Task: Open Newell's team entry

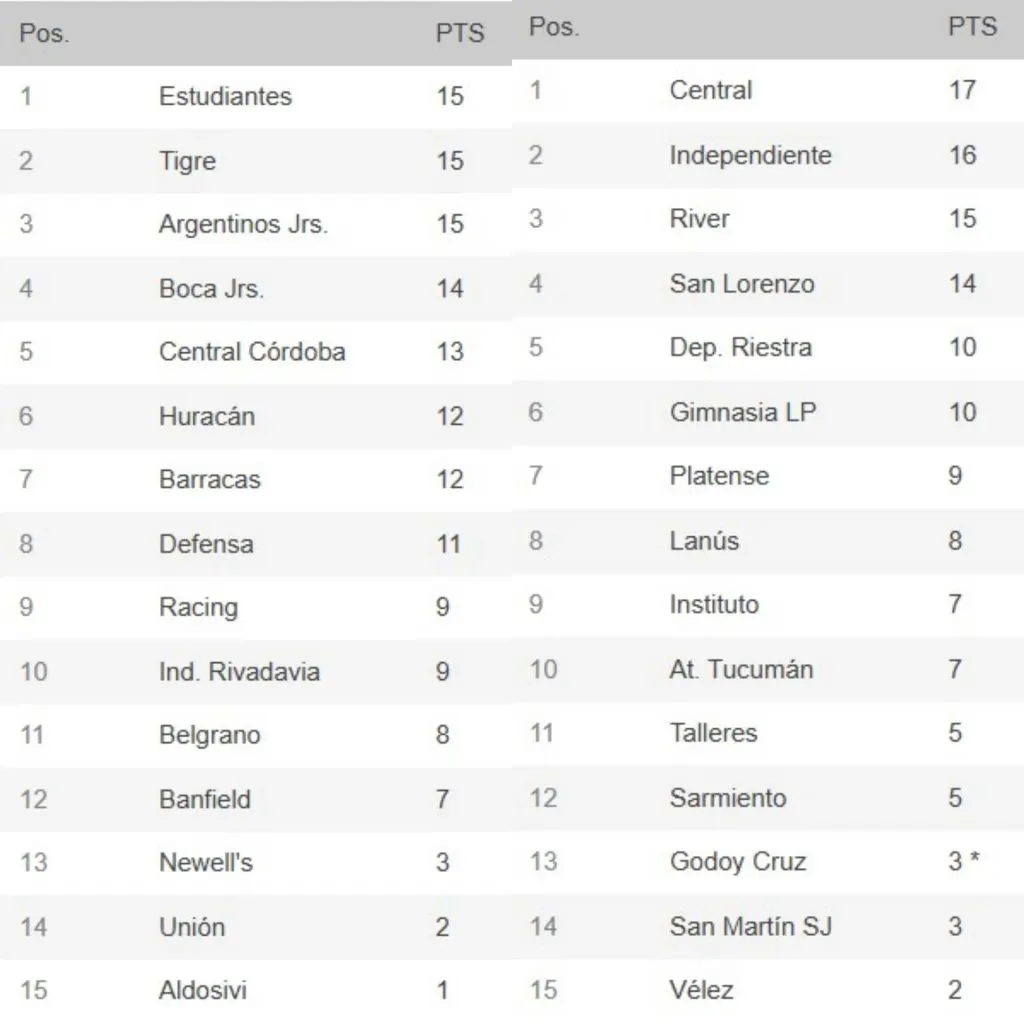Action: click(x=206, y=862)
